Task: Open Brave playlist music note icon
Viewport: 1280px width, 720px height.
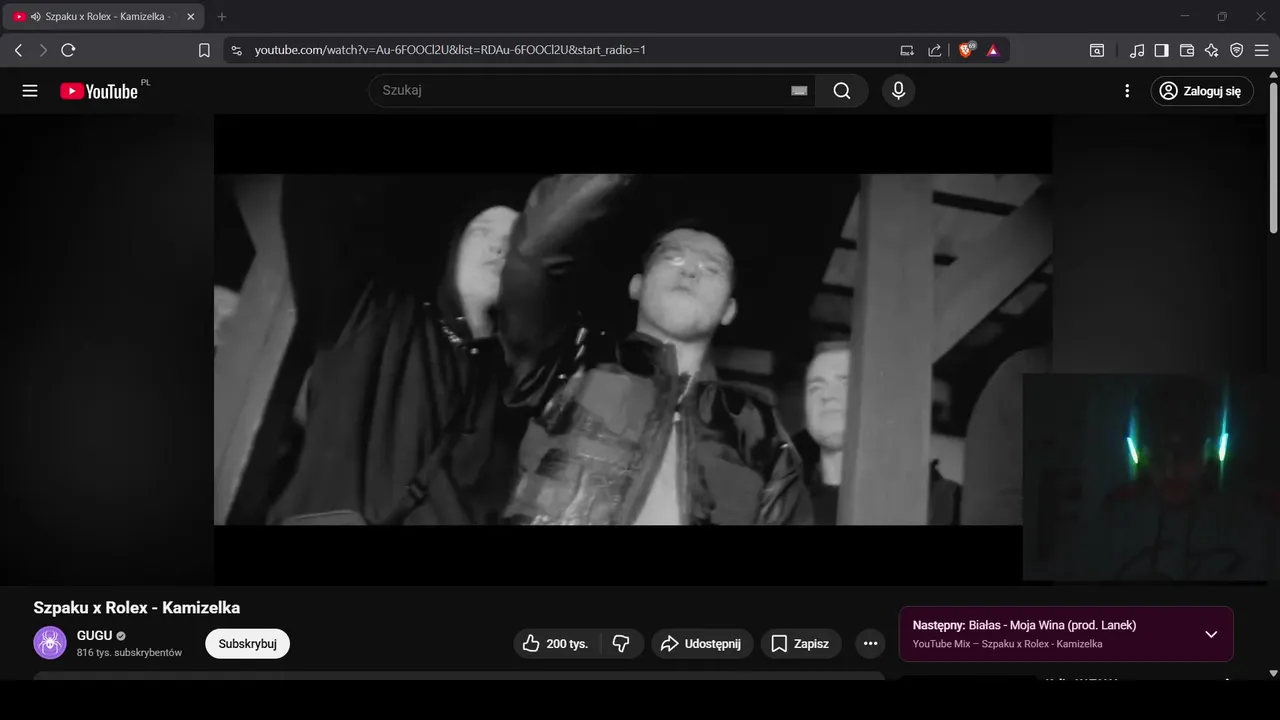Action: 1137,50
